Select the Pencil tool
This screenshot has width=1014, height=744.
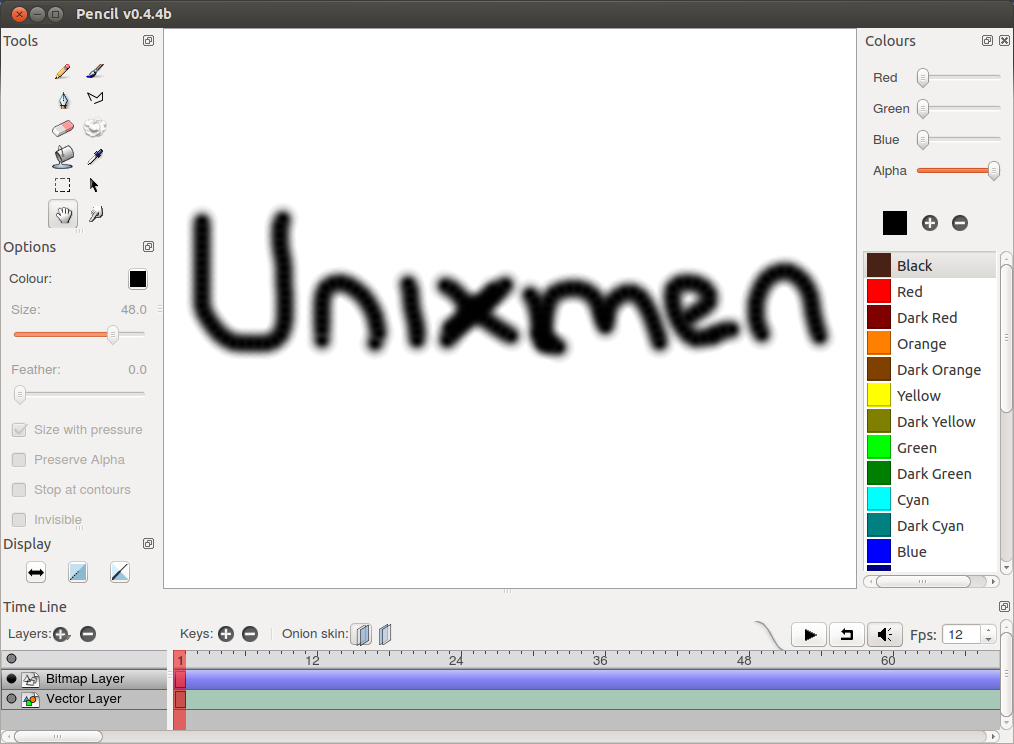(63, 71)
